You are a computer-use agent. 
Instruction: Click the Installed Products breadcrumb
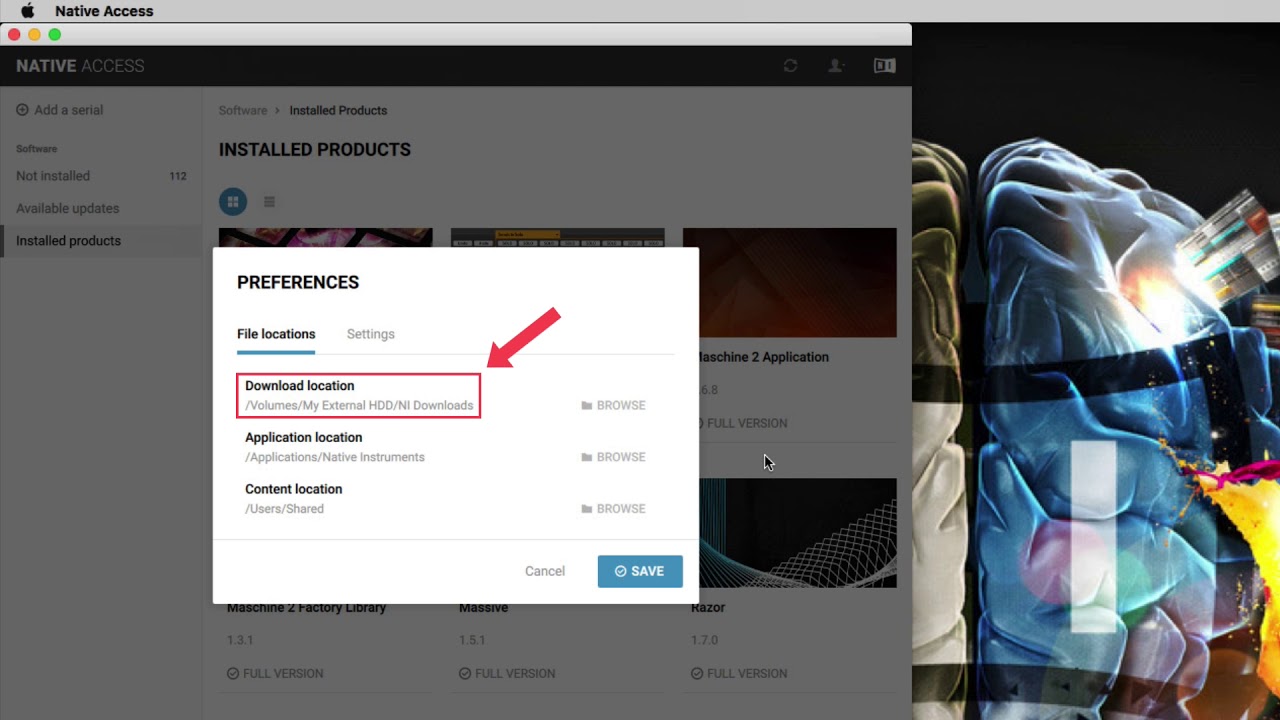(338, 110)
